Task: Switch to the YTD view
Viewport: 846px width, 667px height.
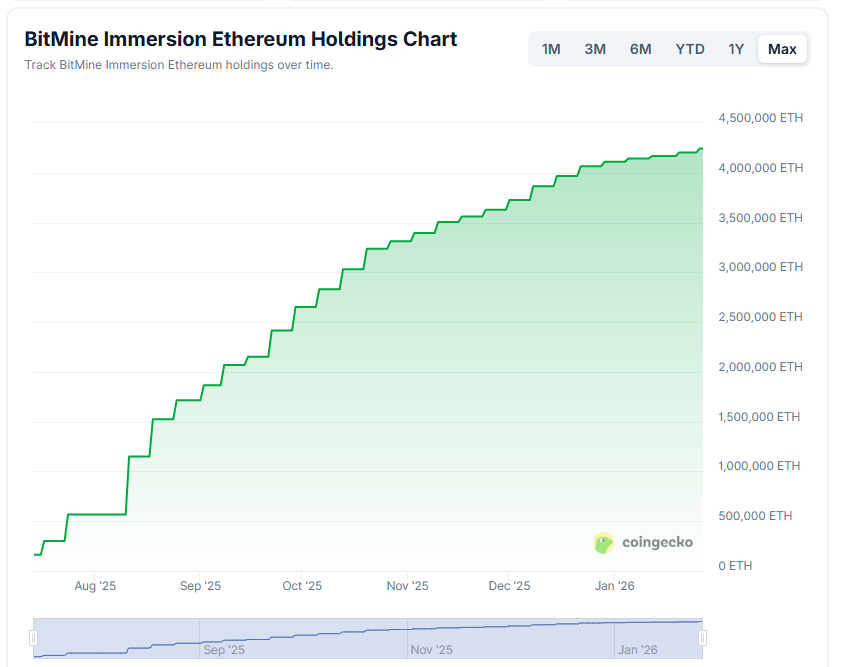Action: point(689,48)
